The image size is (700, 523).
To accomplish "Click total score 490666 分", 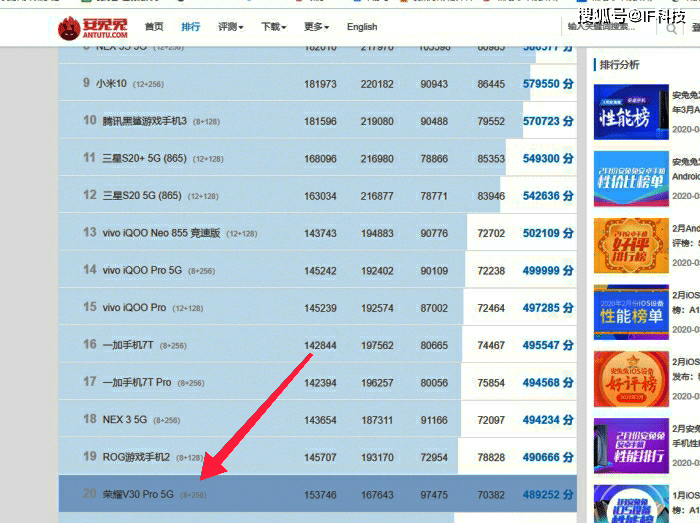I will click(548, 457).
